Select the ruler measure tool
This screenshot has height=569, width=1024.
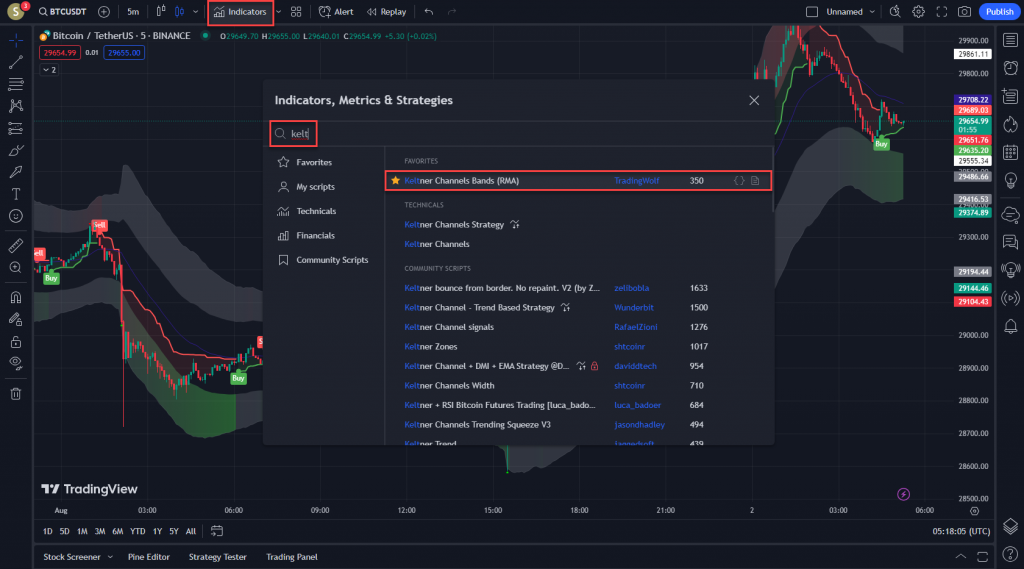pyautogui.click(x=16, y=246)
